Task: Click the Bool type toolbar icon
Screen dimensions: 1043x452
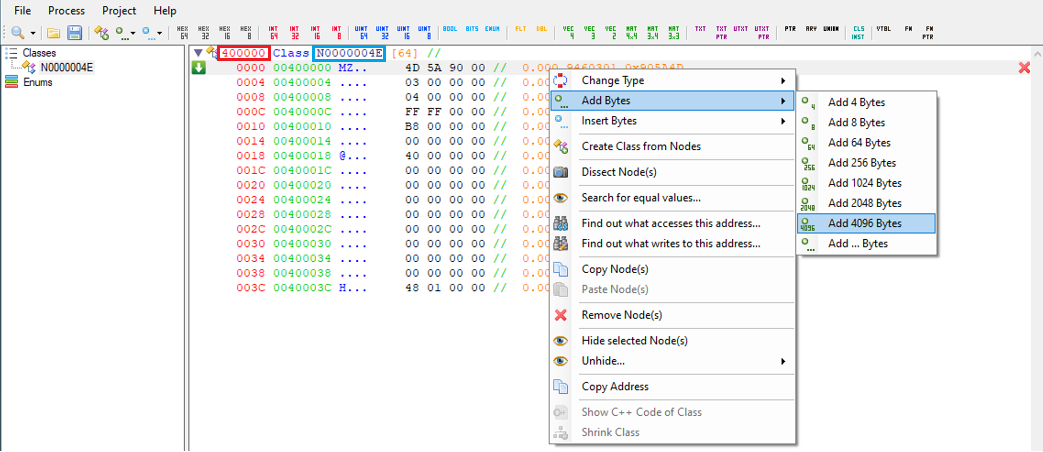Action: click(449, 32)
